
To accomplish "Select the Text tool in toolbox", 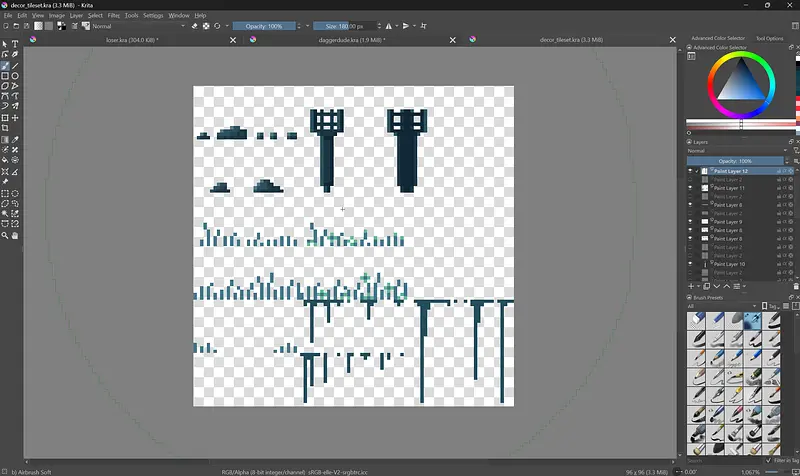I will 16,44.
